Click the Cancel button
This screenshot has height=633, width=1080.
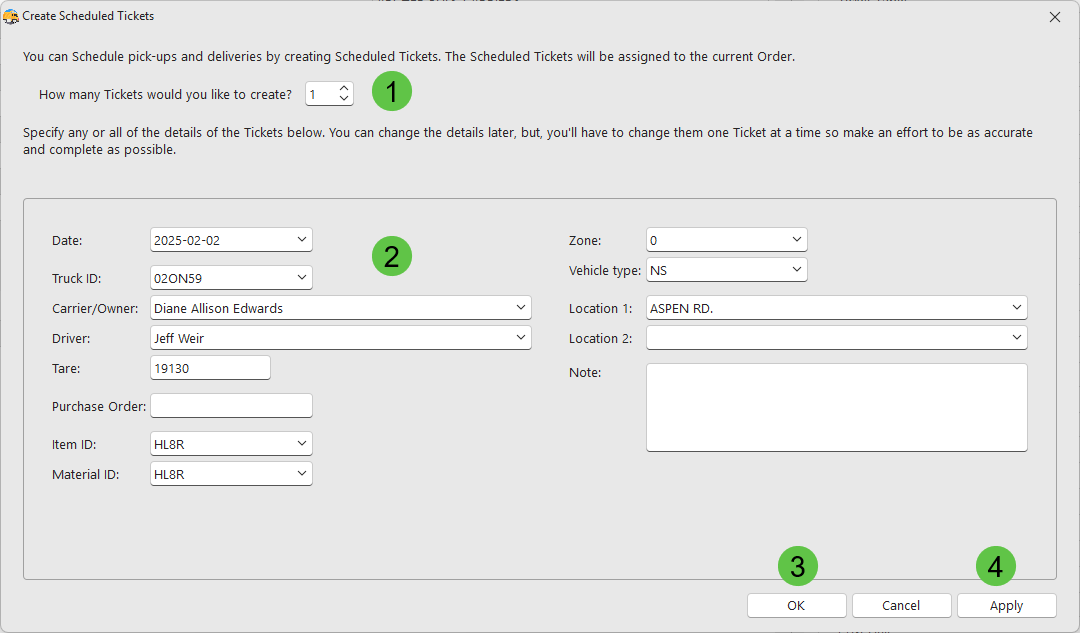coord(900,605)
